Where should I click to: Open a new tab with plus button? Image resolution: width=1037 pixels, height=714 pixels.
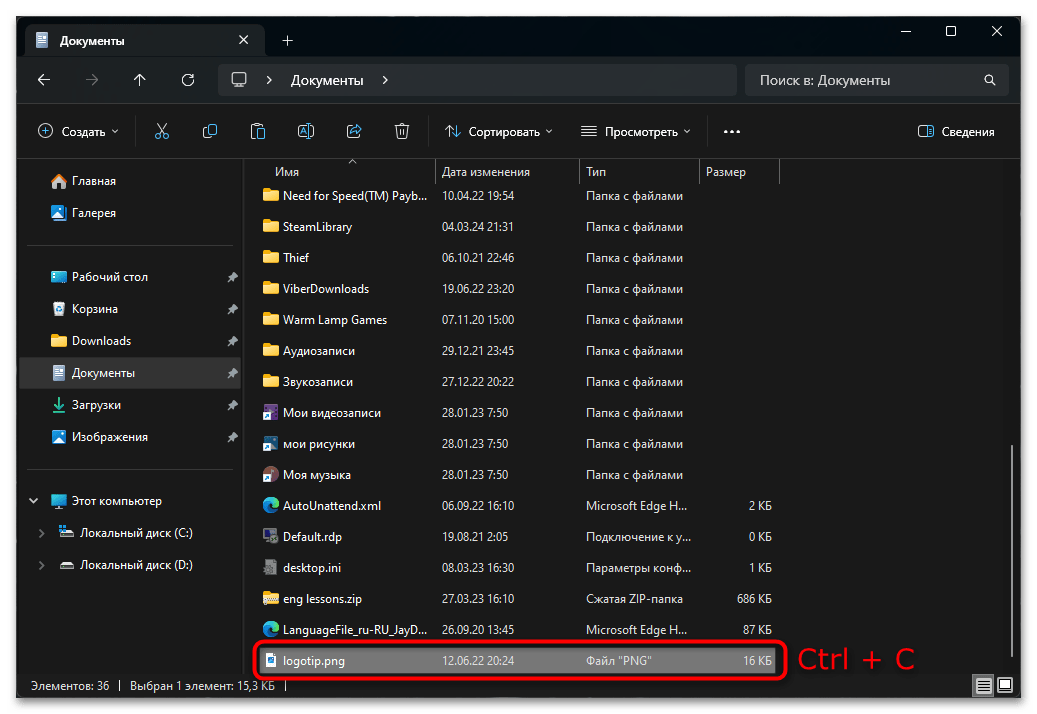[287, 41]
